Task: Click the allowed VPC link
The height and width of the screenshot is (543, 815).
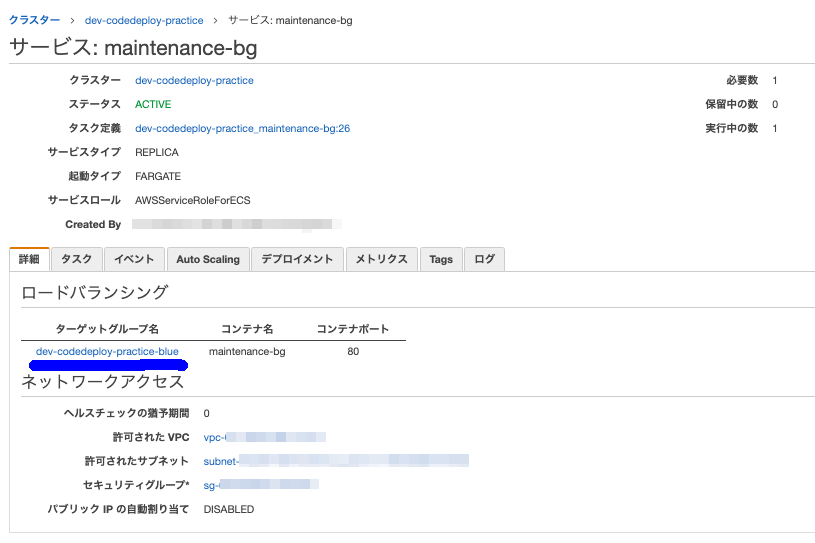Action: [x=264, y=437]
